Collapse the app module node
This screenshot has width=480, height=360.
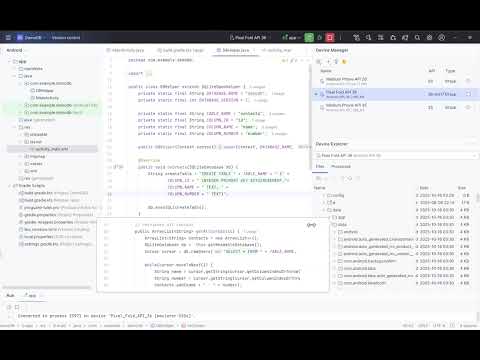pyautogui.click(x=10, y=62)
